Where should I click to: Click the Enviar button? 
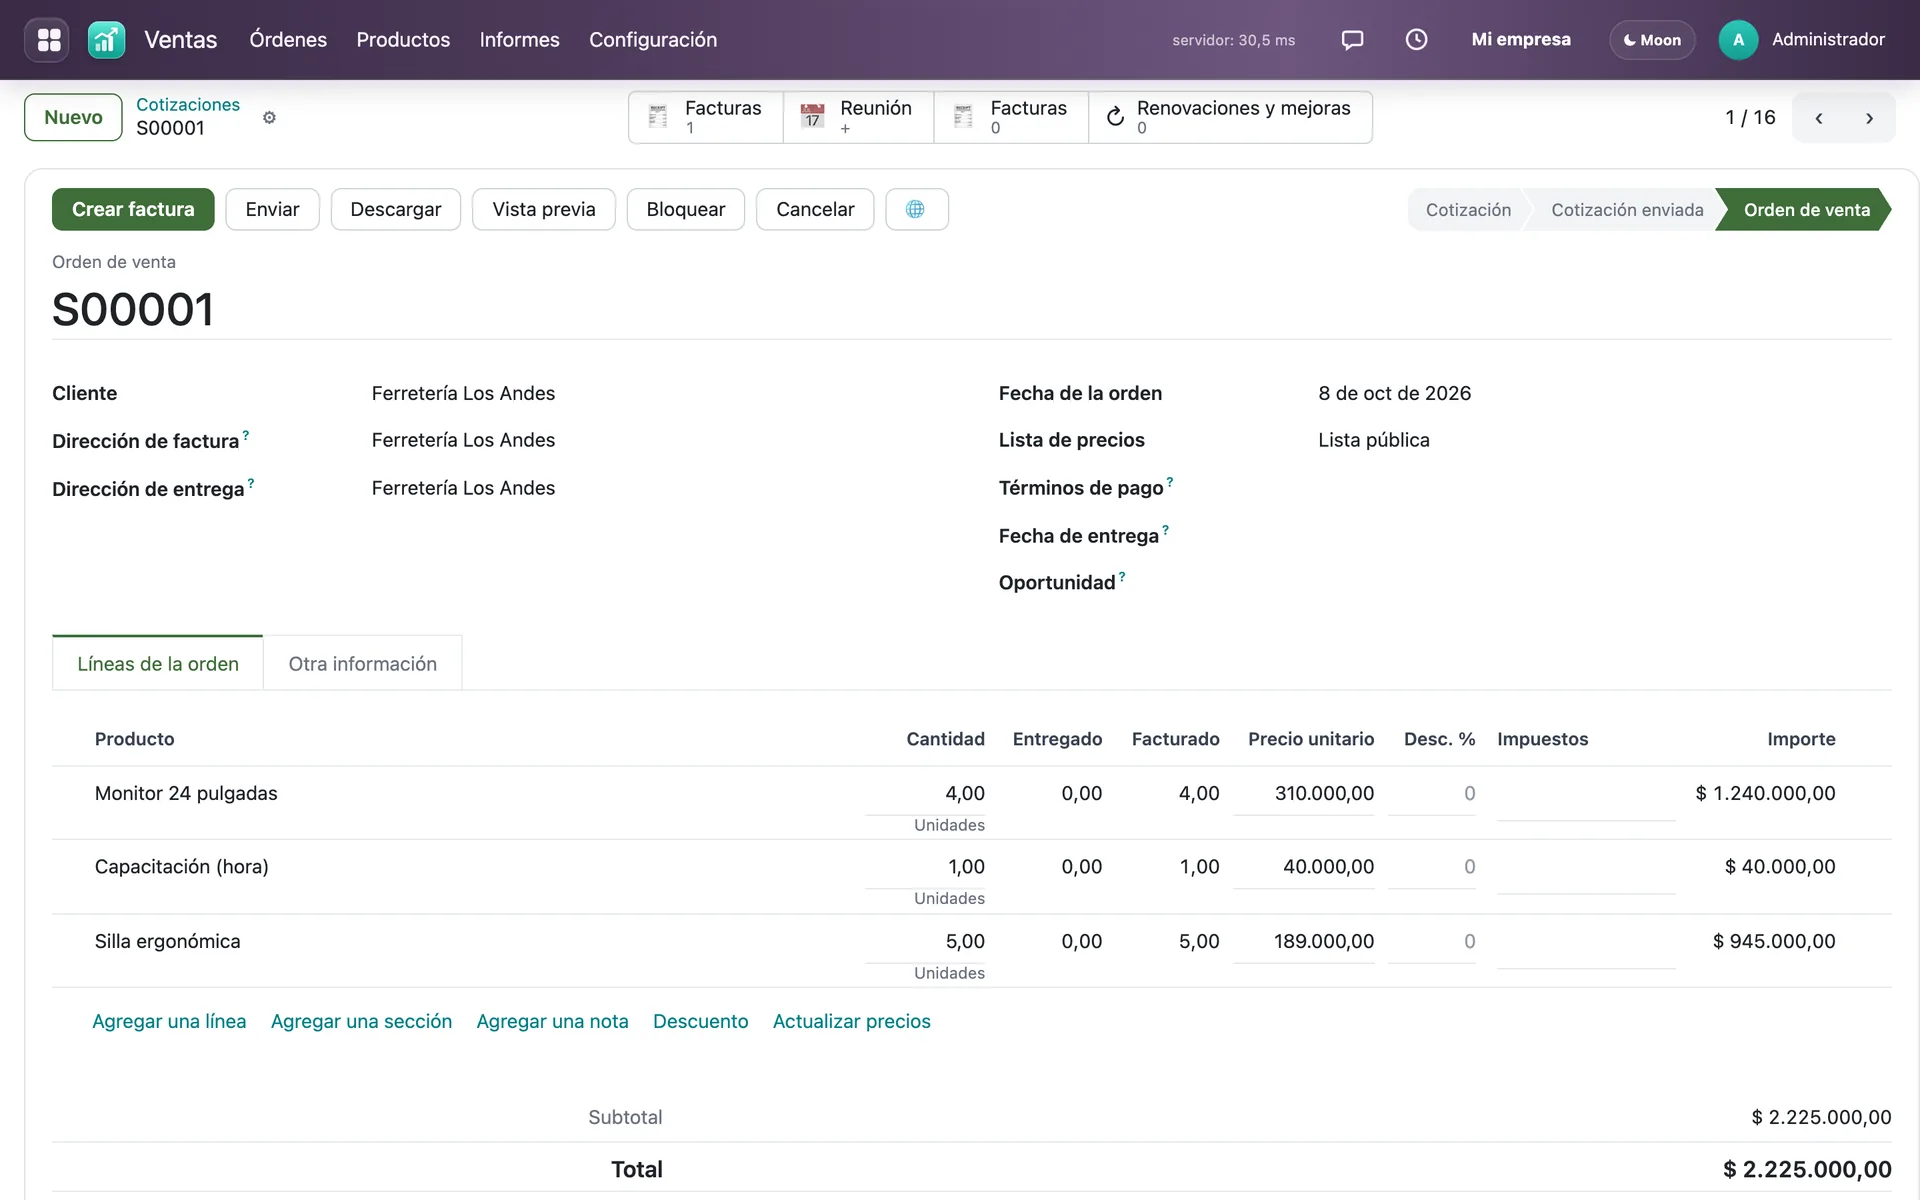[x=272, y=209]
